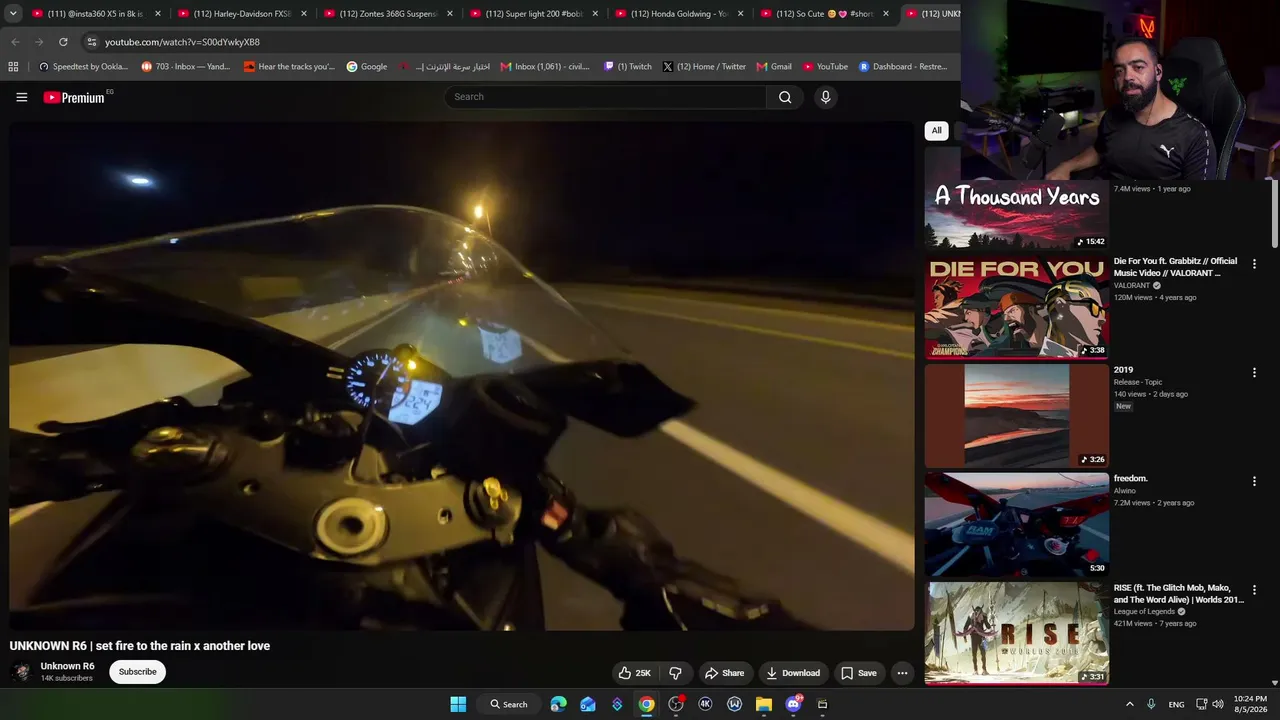The image size is (1280, 720).
Task: Switch to Chrome in the taskbar
Action: point(647,704)
